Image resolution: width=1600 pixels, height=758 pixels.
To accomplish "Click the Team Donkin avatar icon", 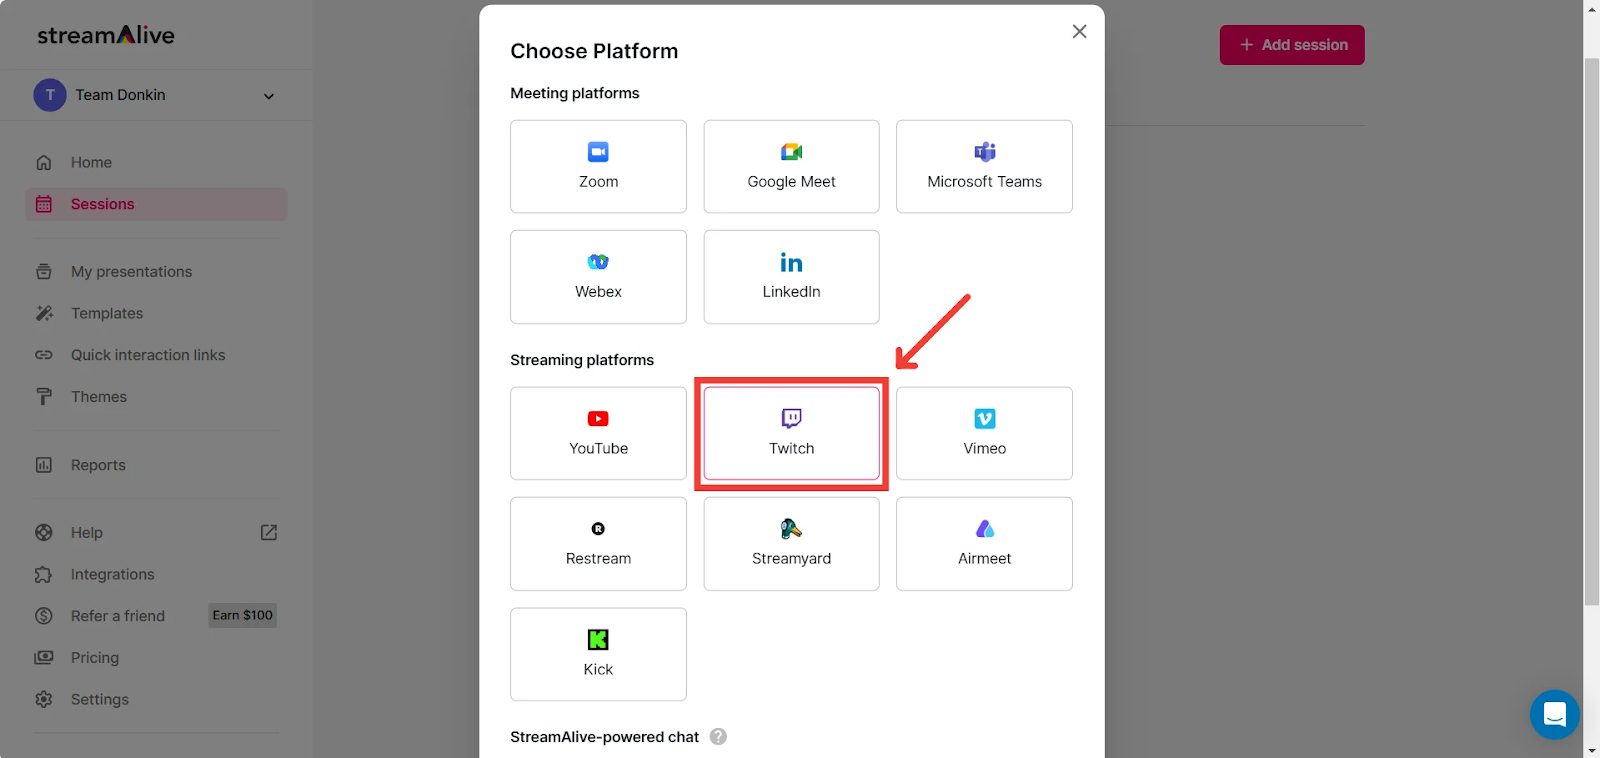I will click(x=50, y=95).
